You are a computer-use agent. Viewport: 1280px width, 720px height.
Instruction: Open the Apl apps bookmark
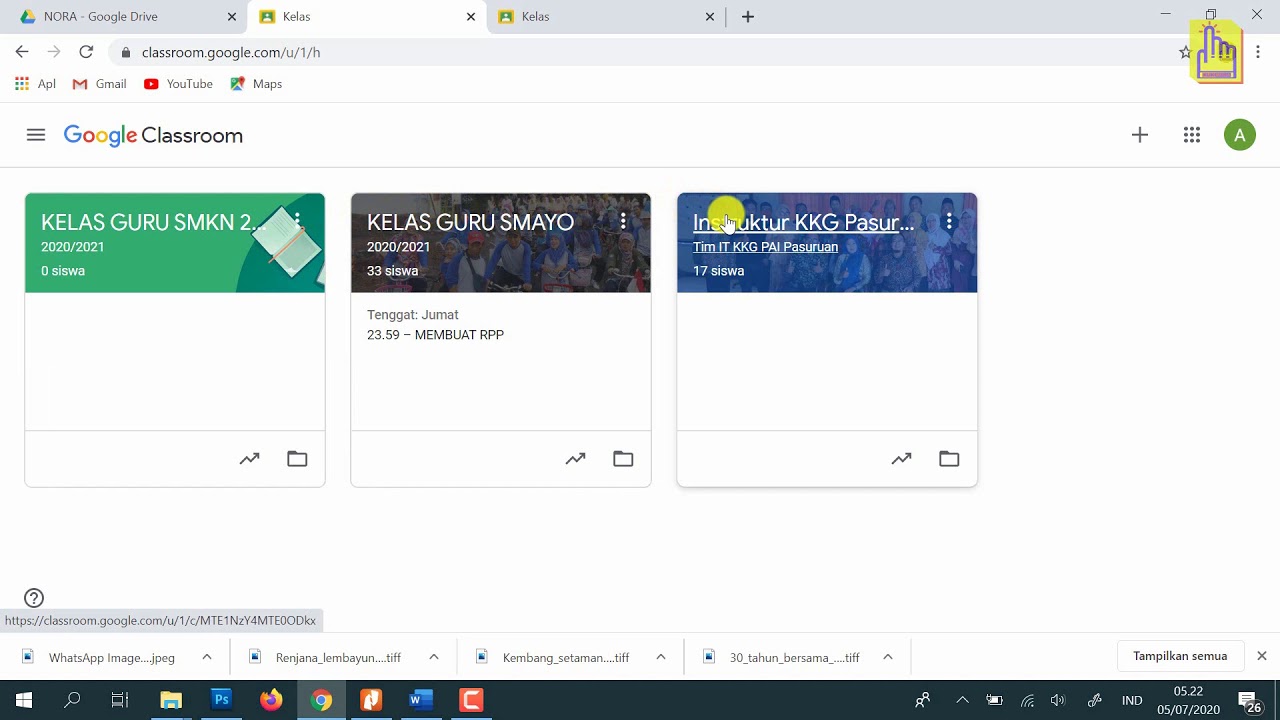[35, 84]
